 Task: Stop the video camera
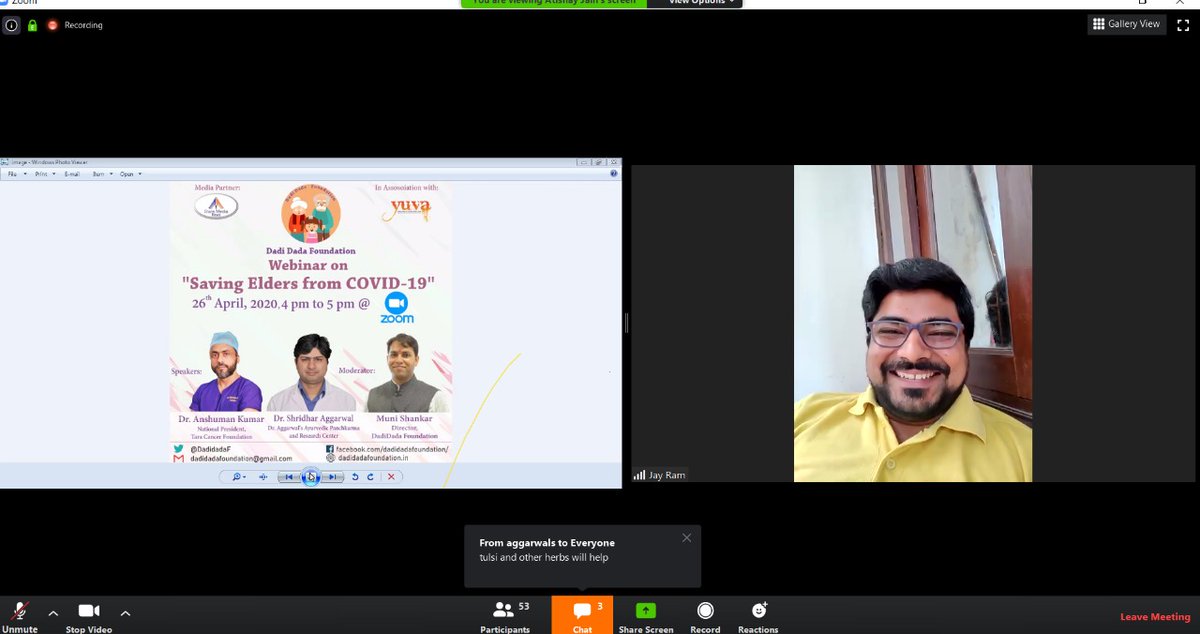pyautogui.click(x=89, y=615)
